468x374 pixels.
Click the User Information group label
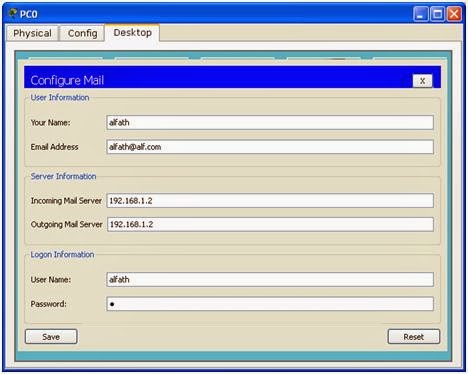[60, 97]
